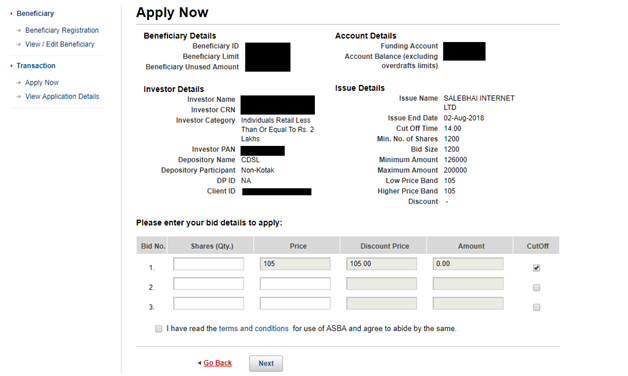
Task: Check CutOff checkbox for bid 2
Action: pyautogui.click(x=537, y=288)
